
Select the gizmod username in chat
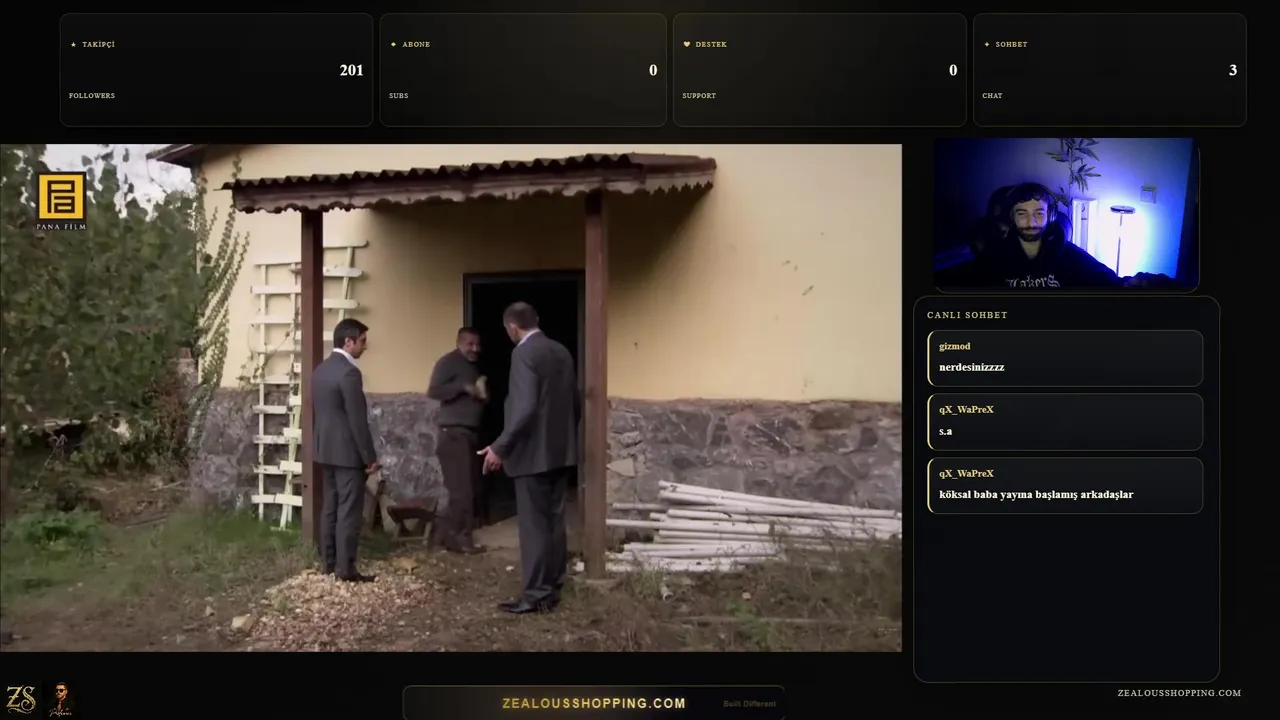tap(955, 346)
